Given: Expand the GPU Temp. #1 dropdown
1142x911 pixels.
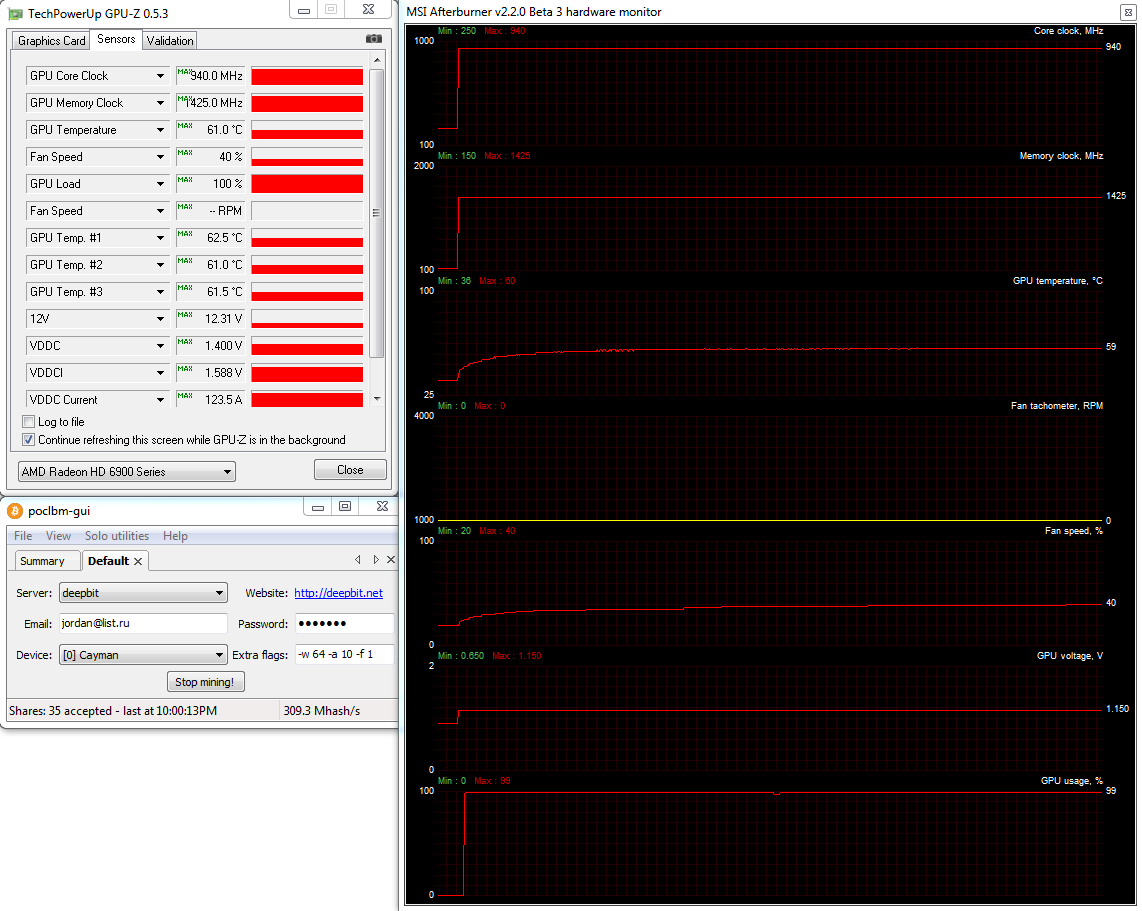Looking at the screenshot, I should (x=160, y=237).
